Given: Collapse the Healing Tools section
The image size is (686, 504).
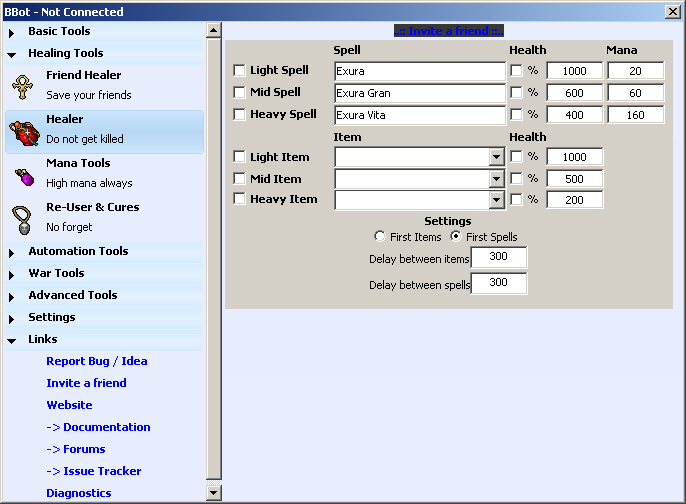Looking at the screenshot, I should [65, 53].
